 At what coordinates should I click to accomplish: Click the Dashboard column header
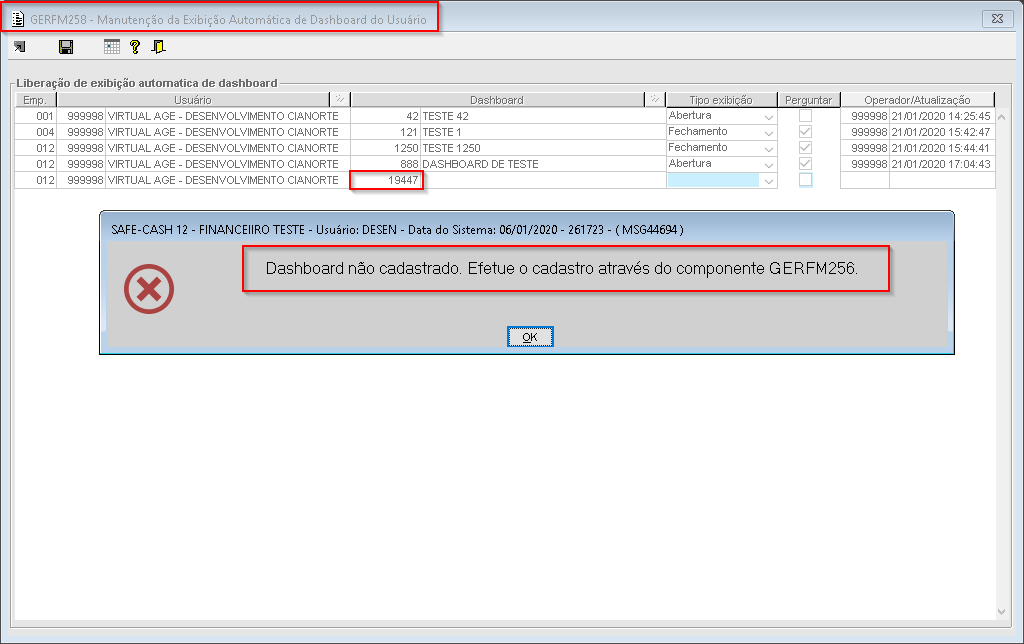(497, 100)
